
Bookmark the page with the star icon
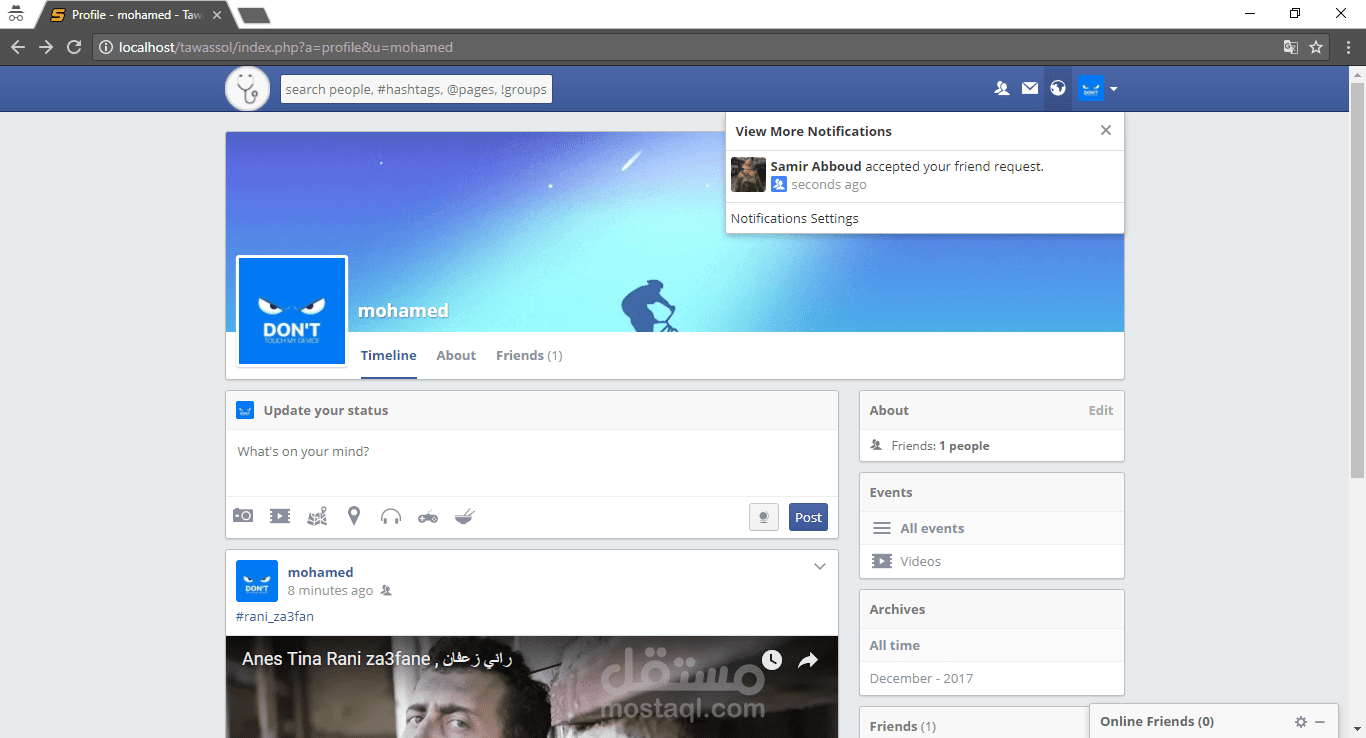tap(1316, 47)
